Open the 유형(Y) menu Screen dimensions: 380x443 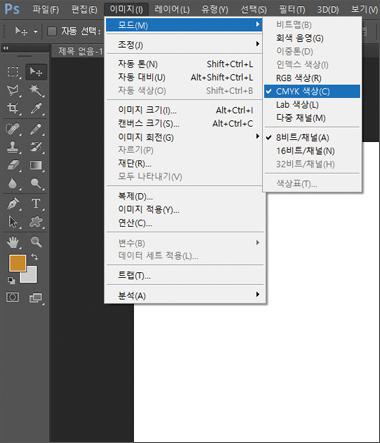click(x=215, y=9)
